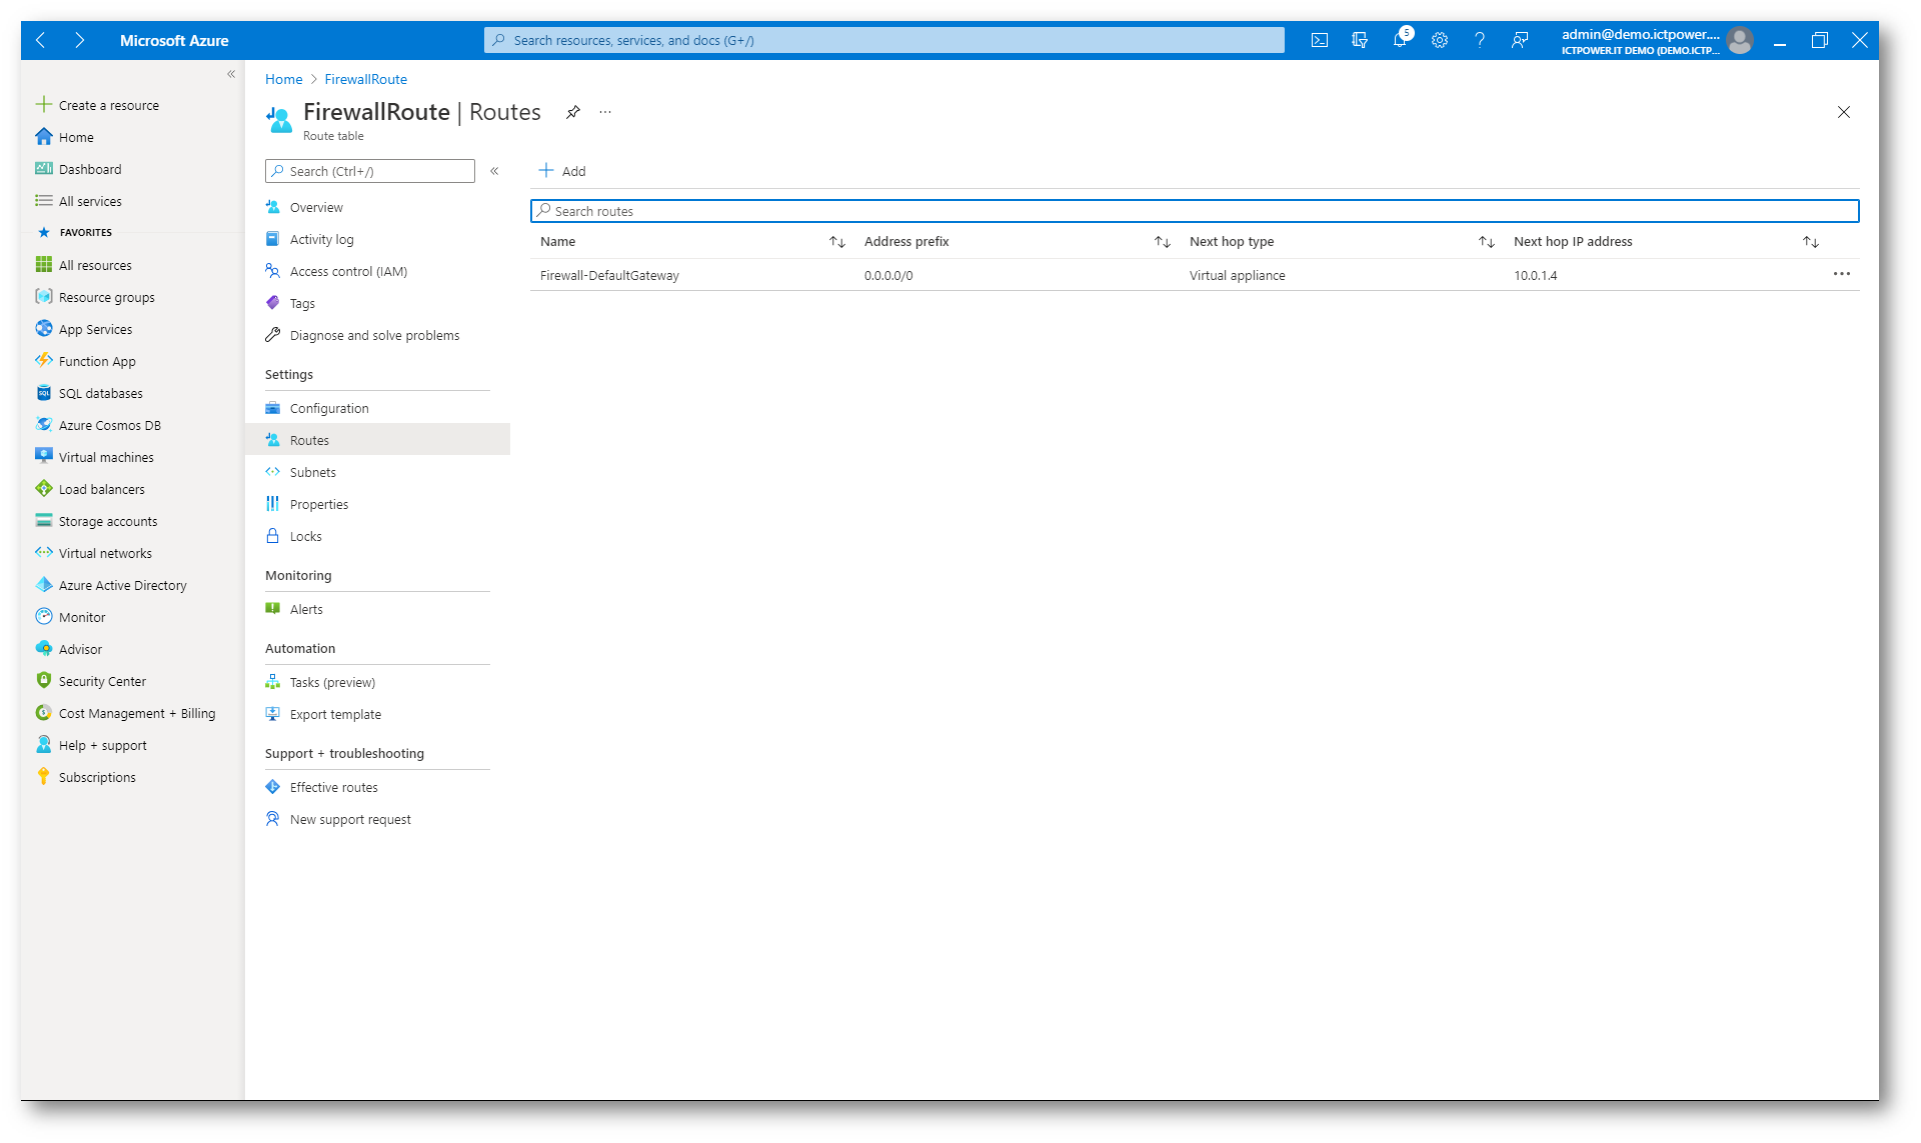Open Tags in the resource menu
This screenshot has height=1143, width=1921.
coord(302,303)
